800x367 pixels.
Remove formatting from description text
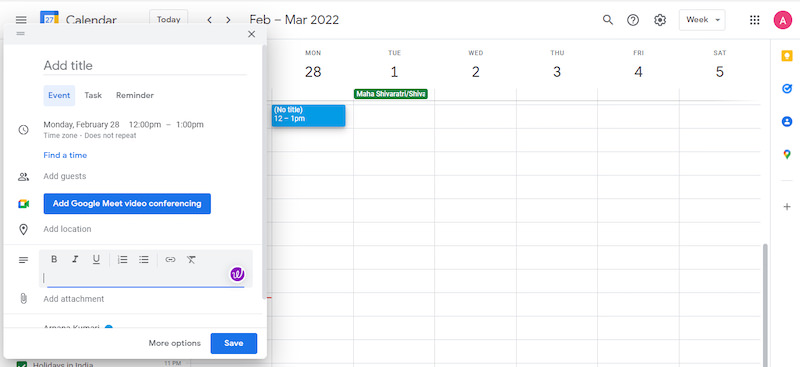[191, 259]
